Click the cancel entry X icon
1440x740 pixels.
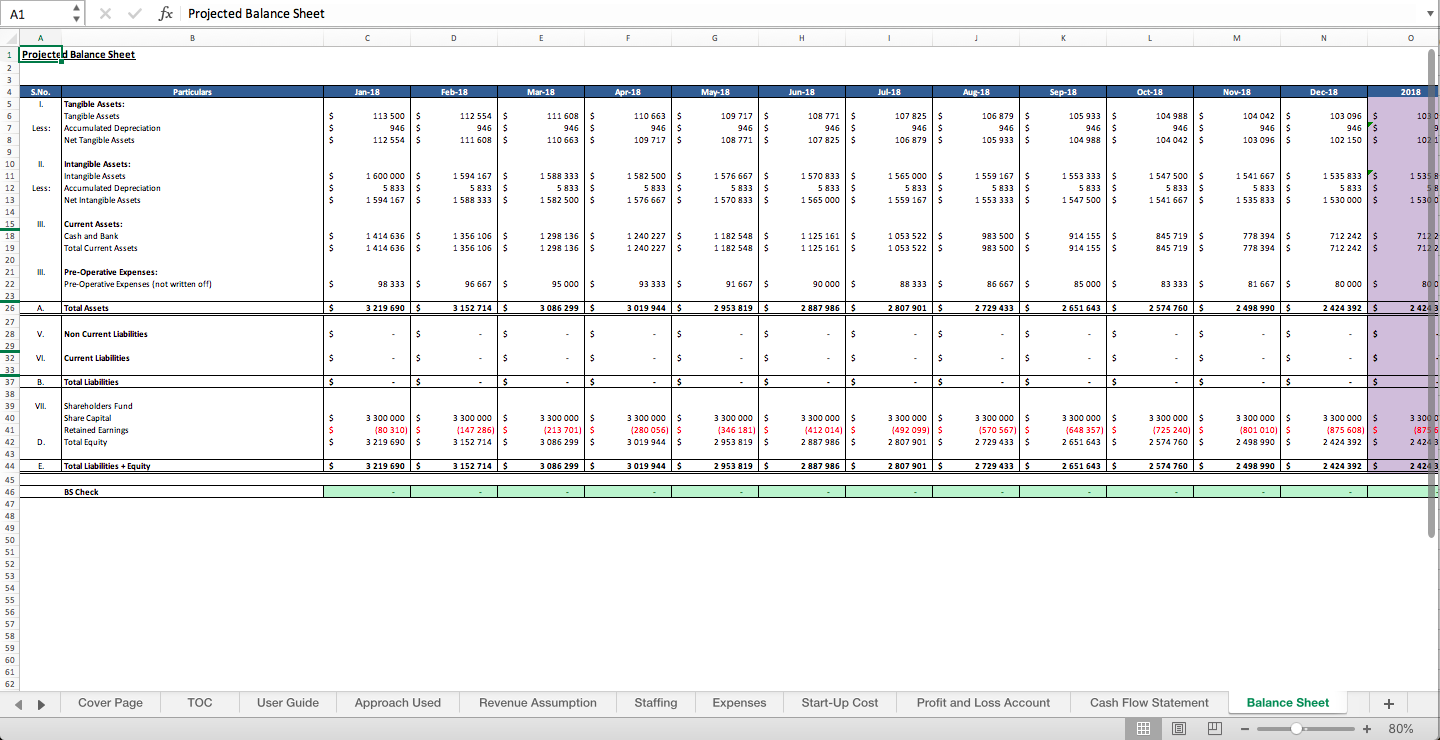[106, 14]
